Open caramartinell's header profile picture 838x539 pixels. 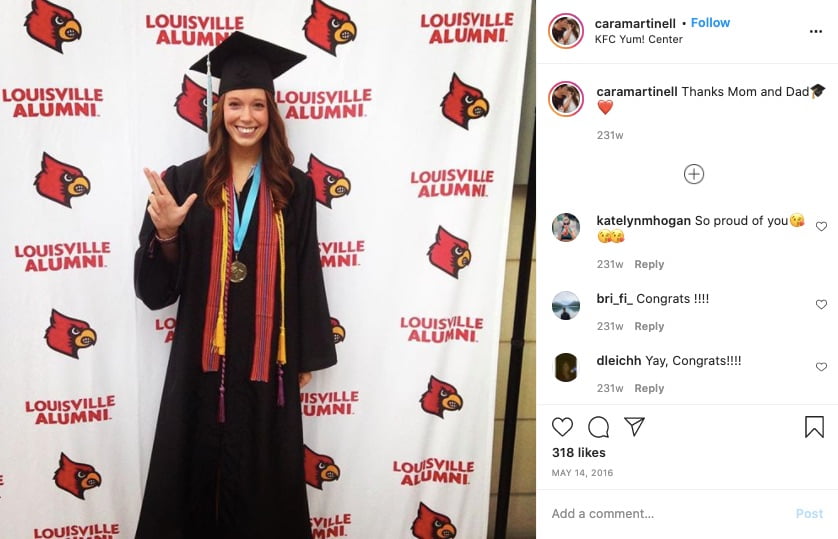(566, 31)
